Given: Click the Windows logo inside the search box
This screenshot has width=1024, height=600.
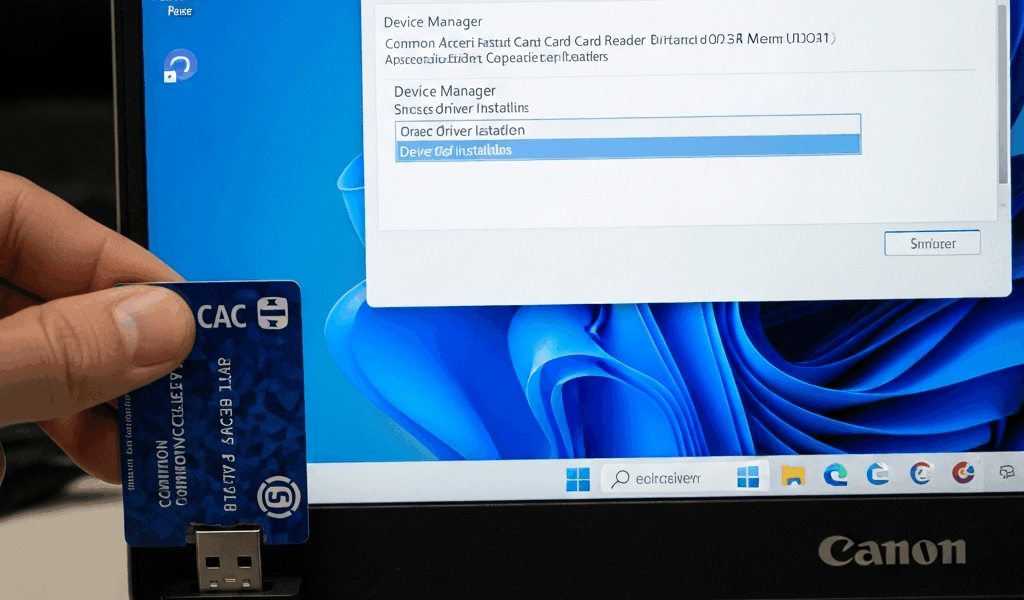Looking at the screenshot, I should [x=748, y=477].
